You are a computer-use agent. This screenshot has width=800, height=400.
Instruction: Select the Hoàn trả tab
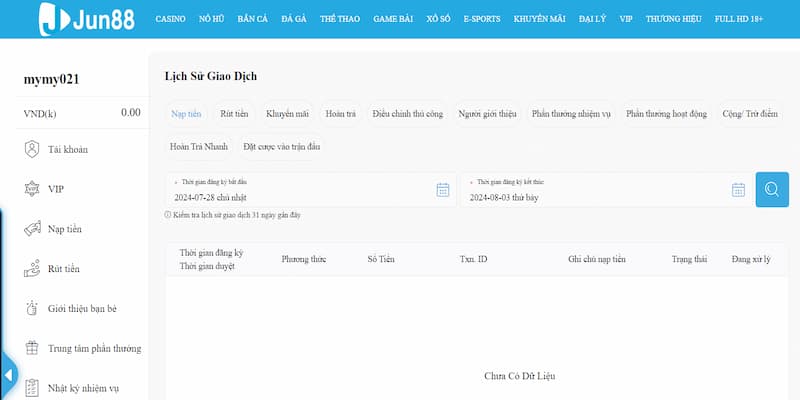340,114
